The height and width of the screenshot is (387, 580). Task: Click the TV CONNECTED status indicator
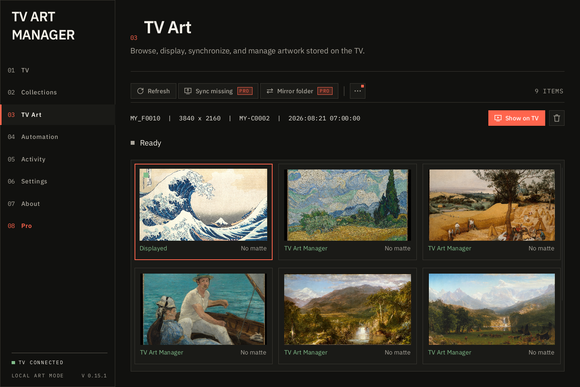(37, 362)
